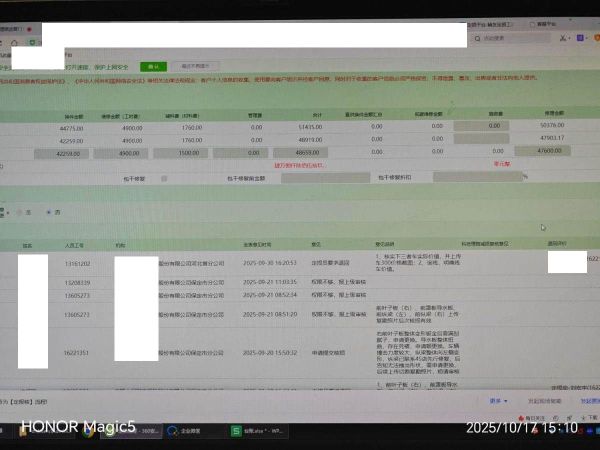Screen dimensions: 600x450
Task: Click the 人员工号 column header
Action: pos(77,243)
